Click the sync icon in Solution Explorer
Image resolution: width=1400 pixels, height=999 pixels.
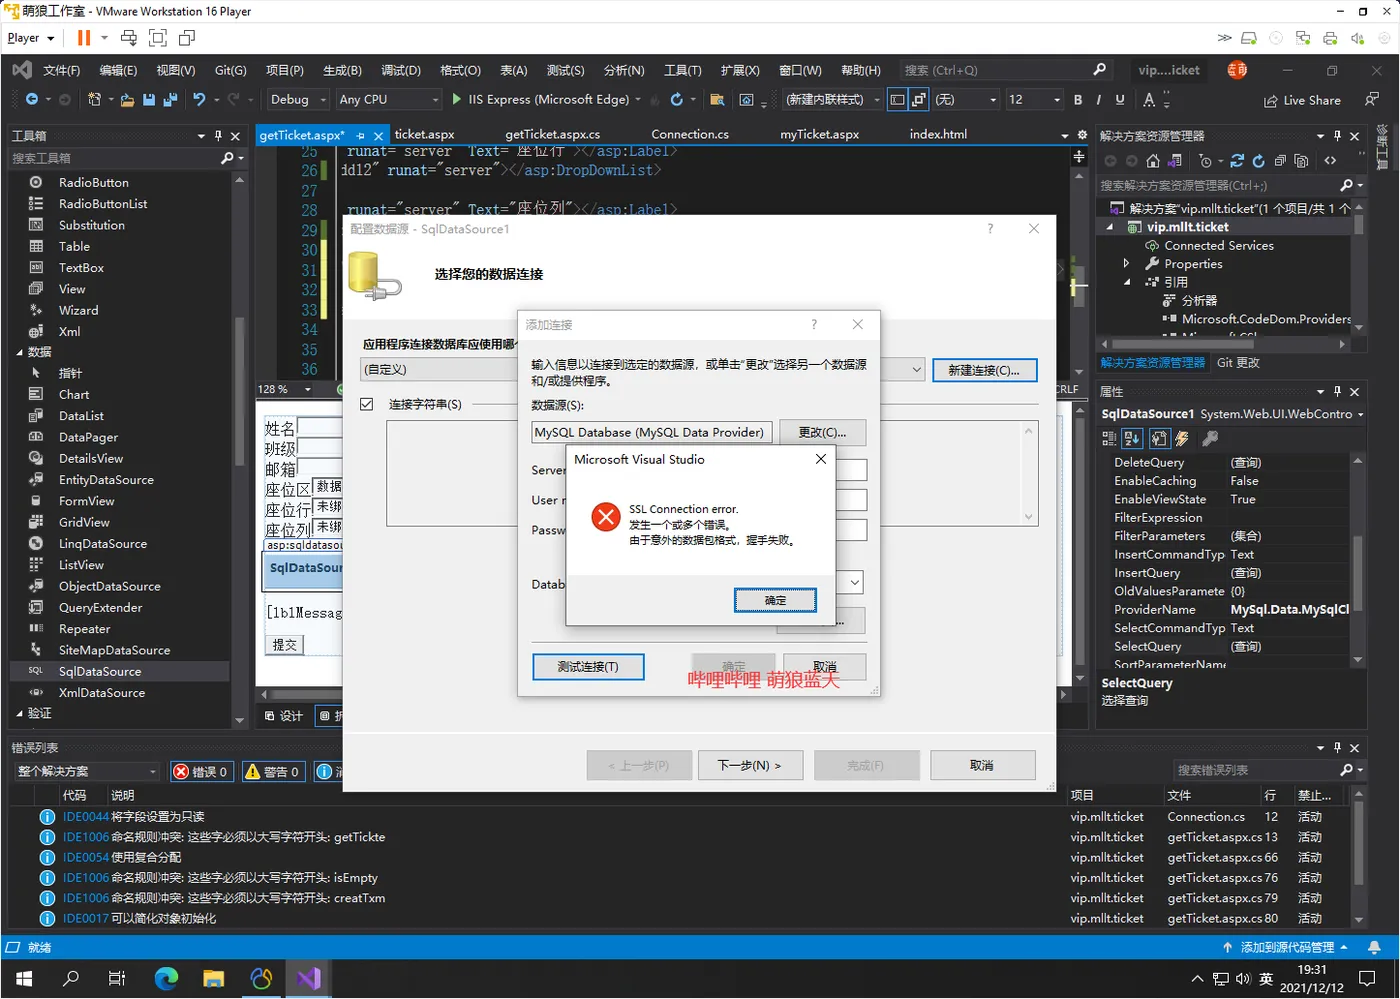[x=1237, y=161]
